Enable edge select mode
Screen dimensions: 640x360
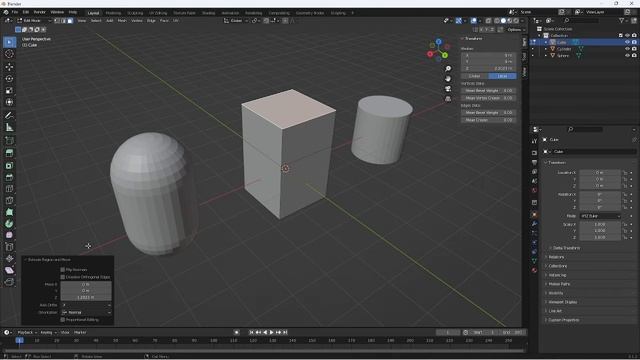[64, 20]
